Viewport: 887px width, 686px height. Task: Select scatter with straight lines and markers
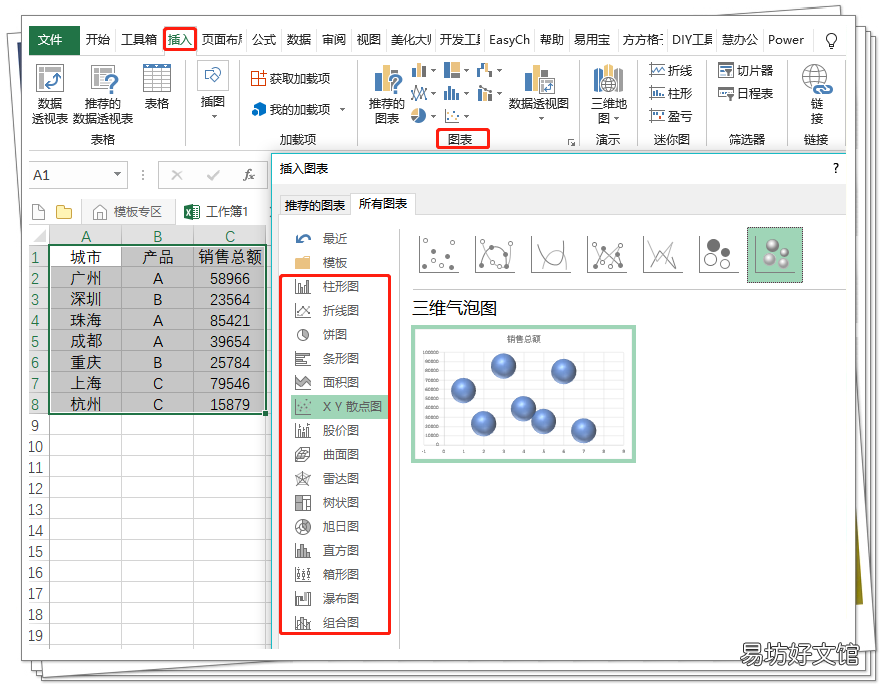coord(606,254)
